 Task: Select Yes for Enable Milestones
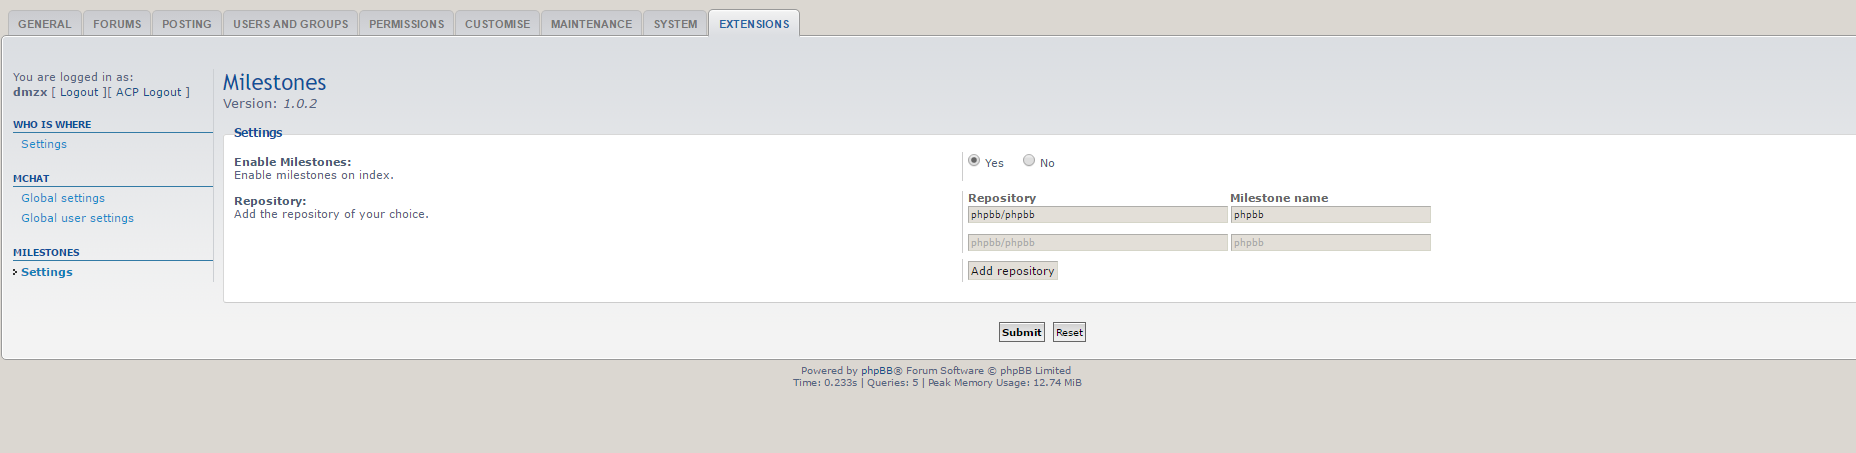974,160
